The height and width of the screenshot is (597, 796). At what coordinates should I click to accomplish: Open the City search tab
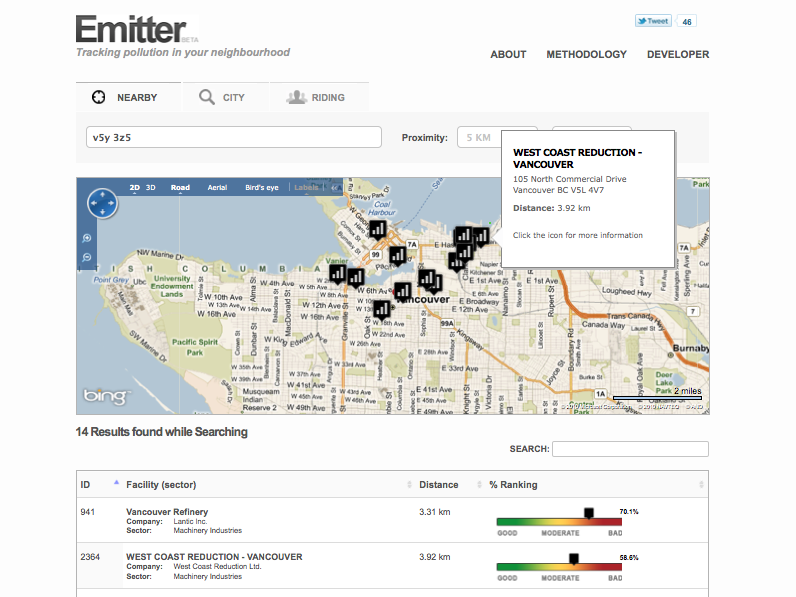(222, 97)
